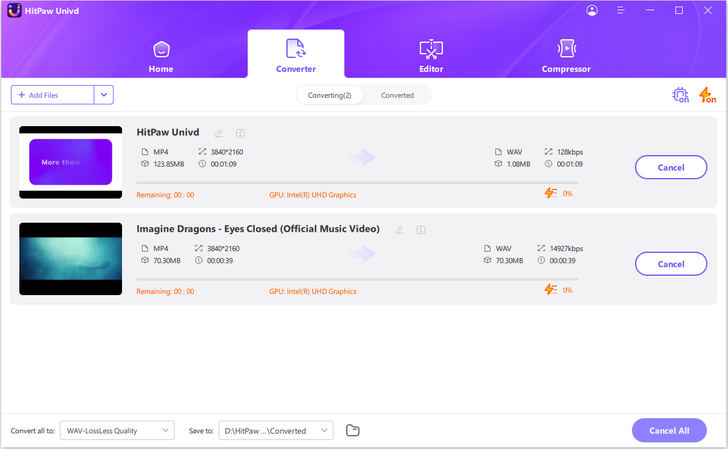Toggle hardware acceleration chip icon
The image size is (728, 449).
[x=681, y=95]
